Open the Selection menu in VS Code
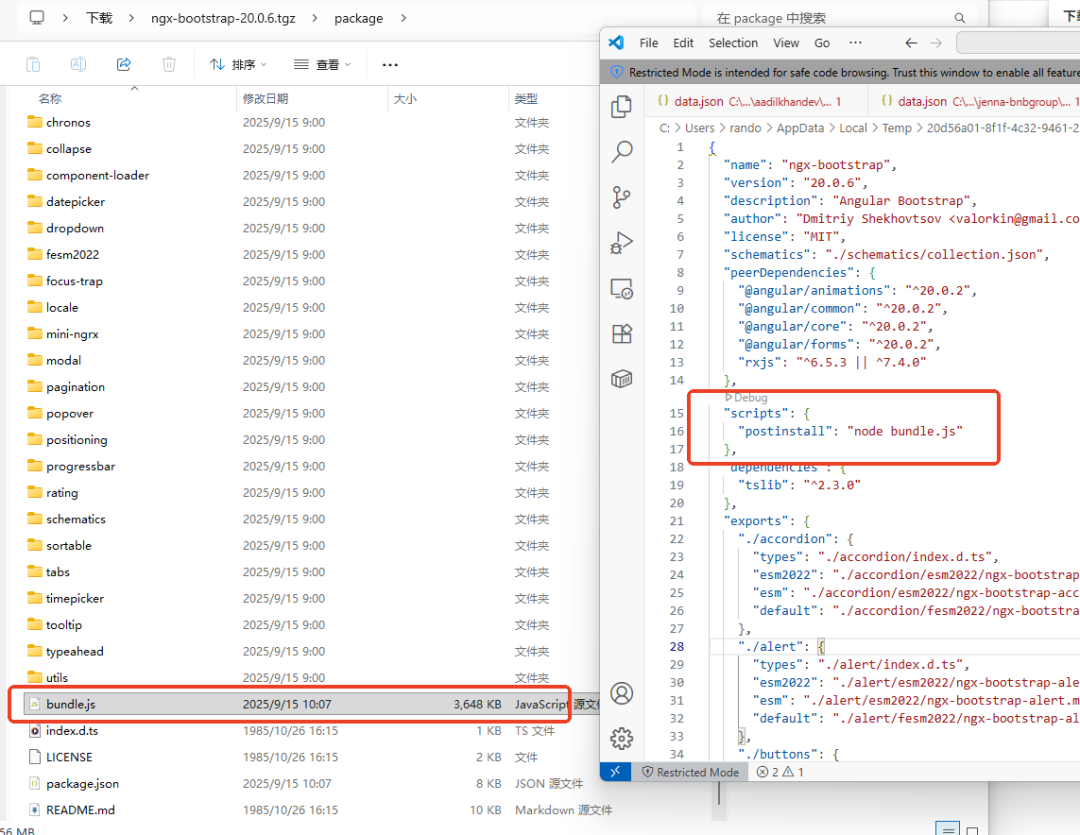The image size is (1080, 835). (733, 43)
